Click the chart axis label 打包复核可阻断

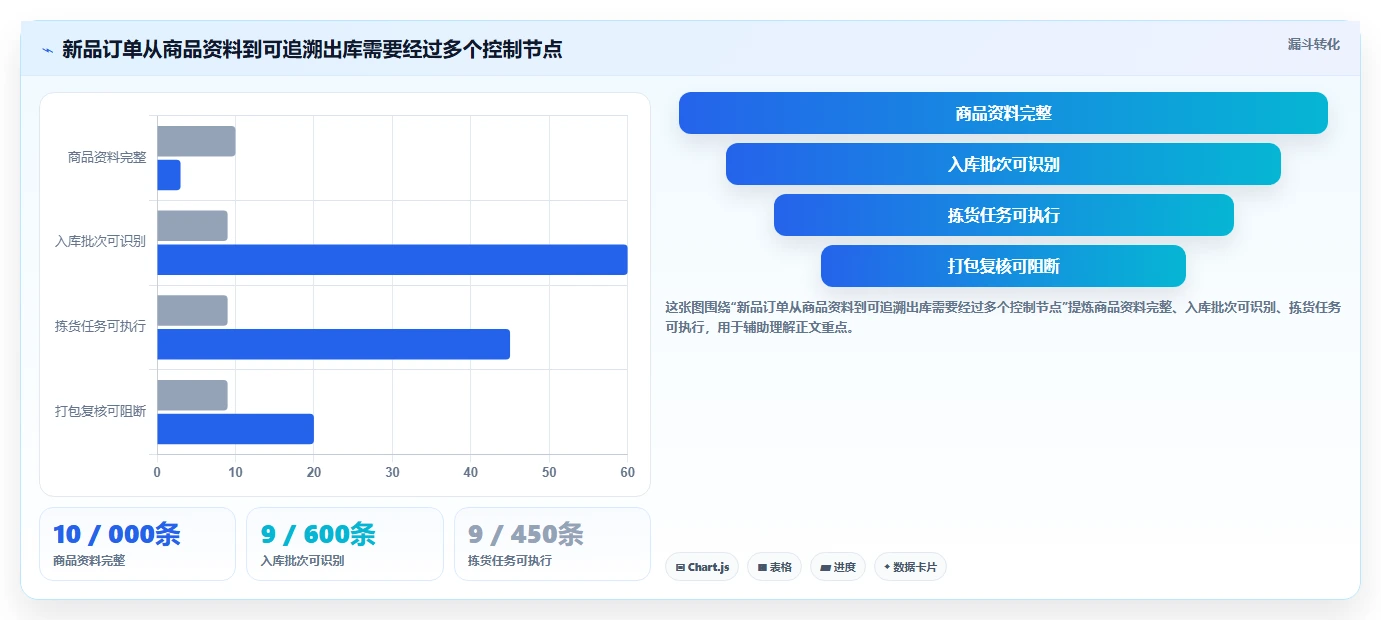tap(100, 411)
